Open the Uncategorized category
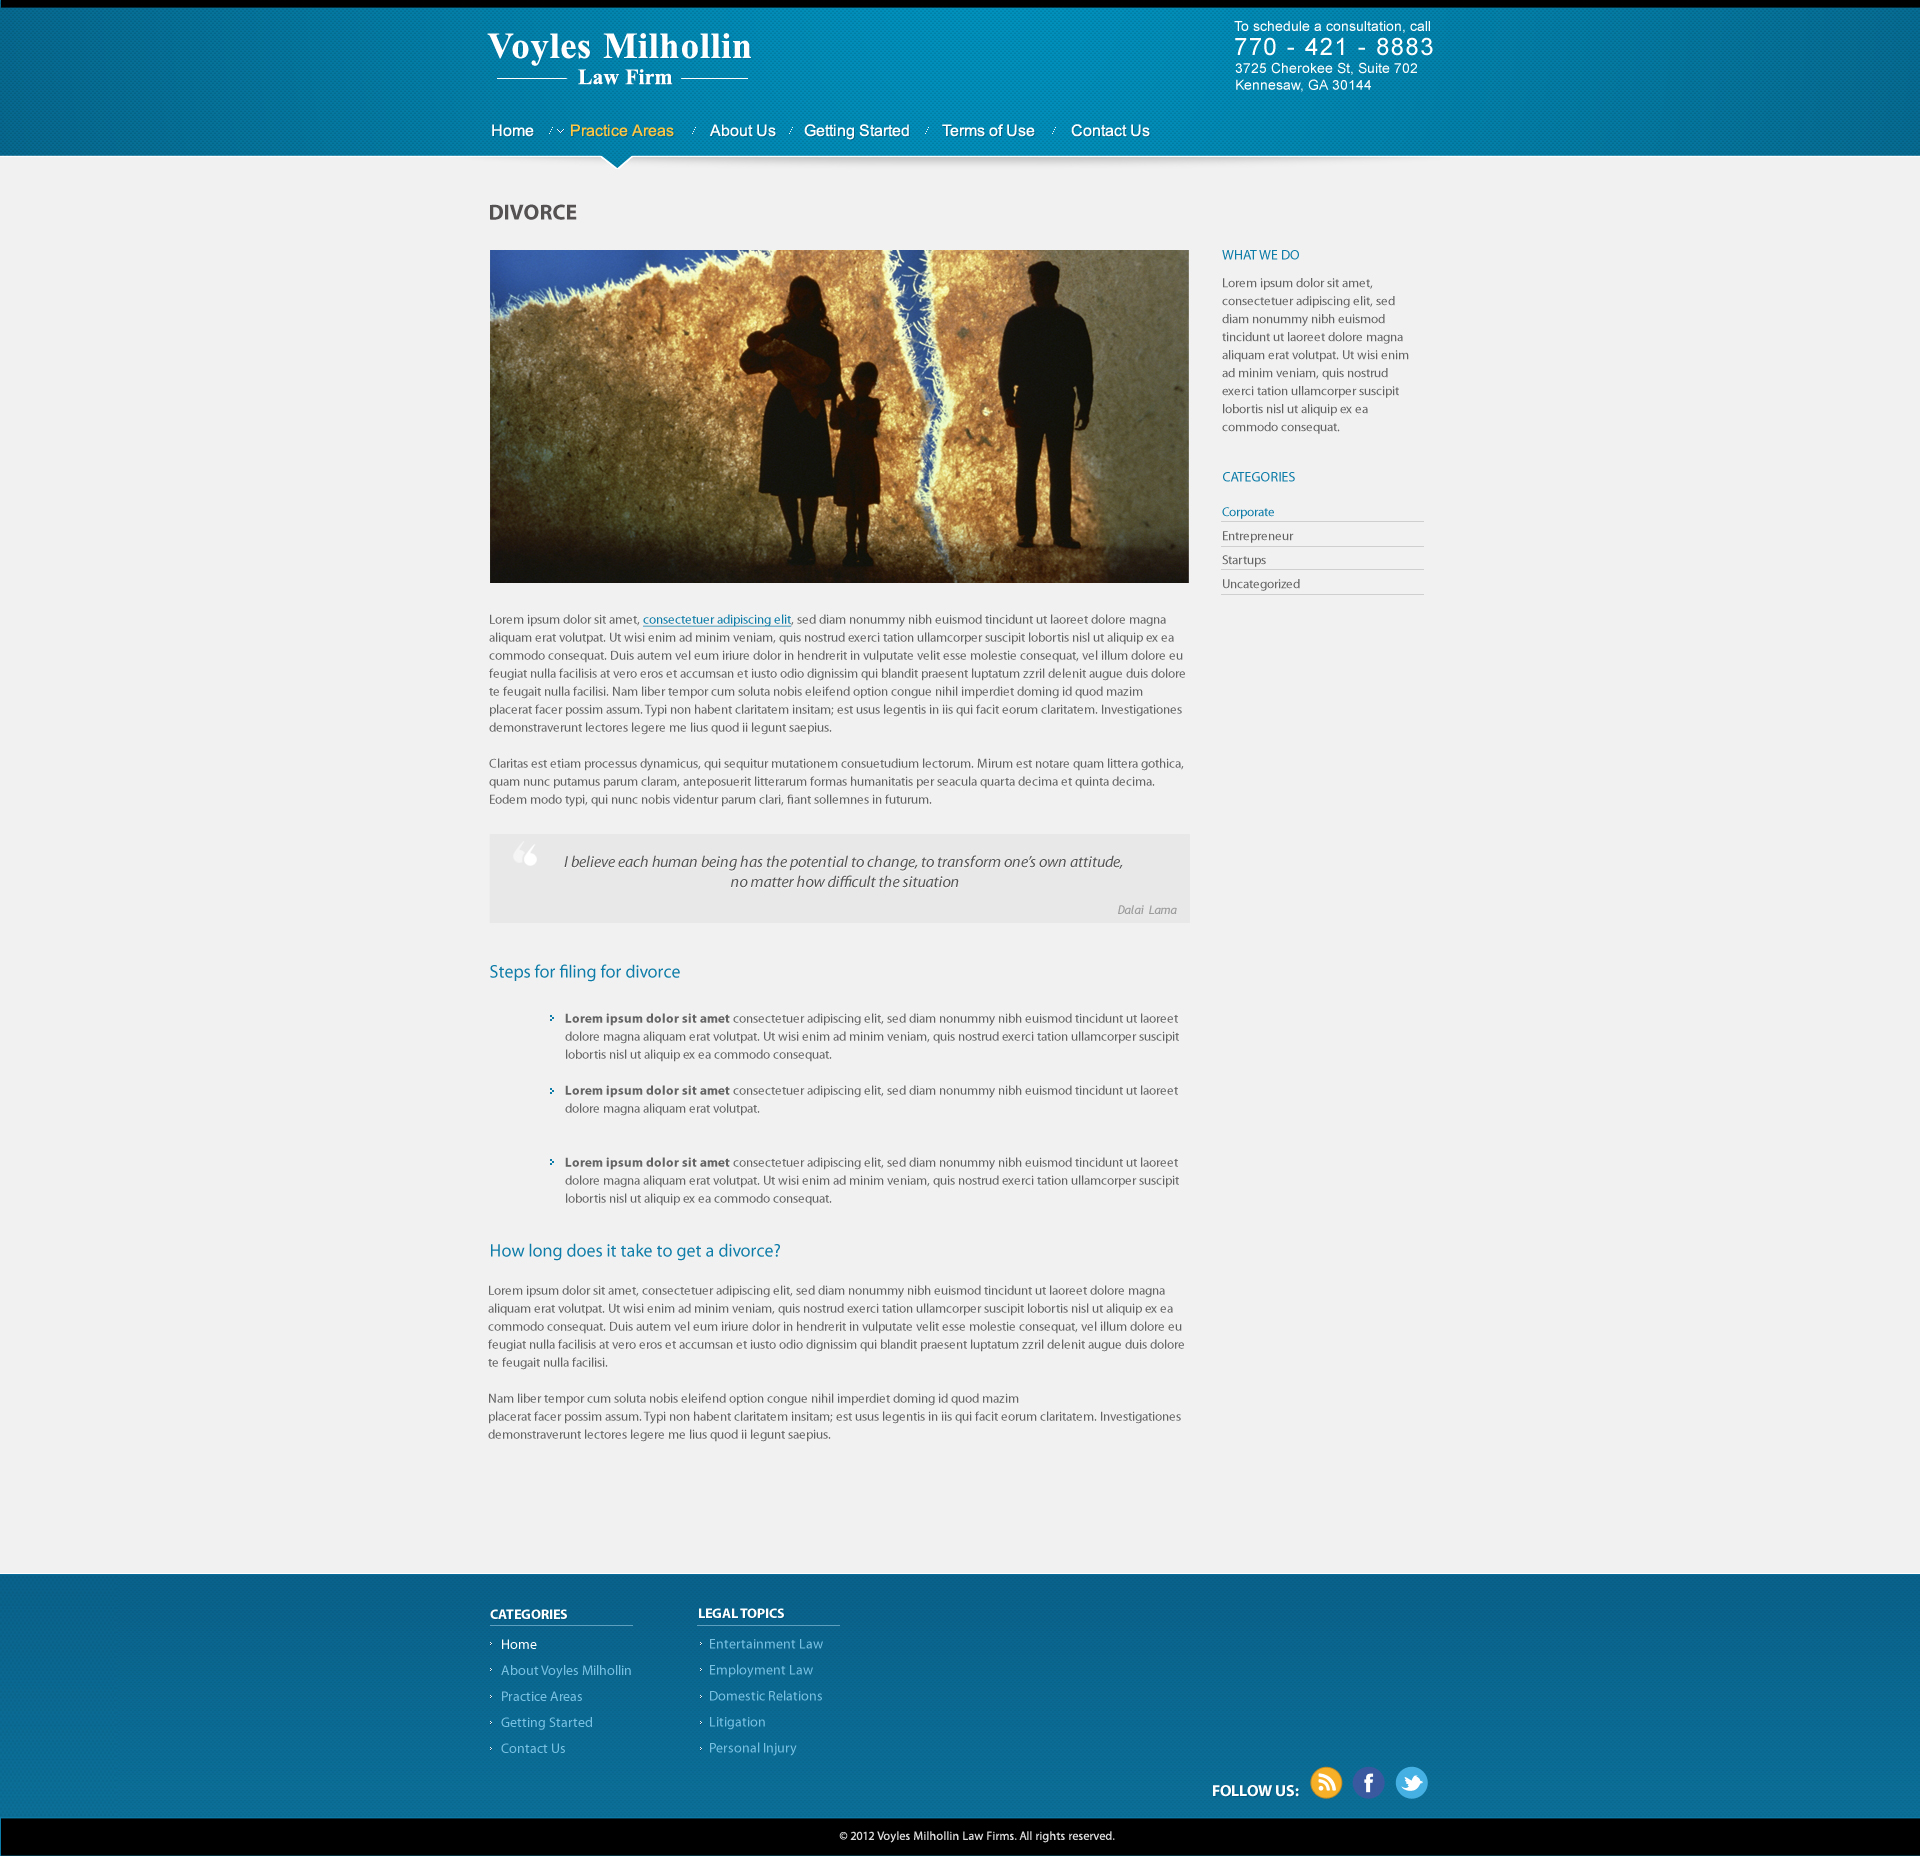 [1260, 584]
